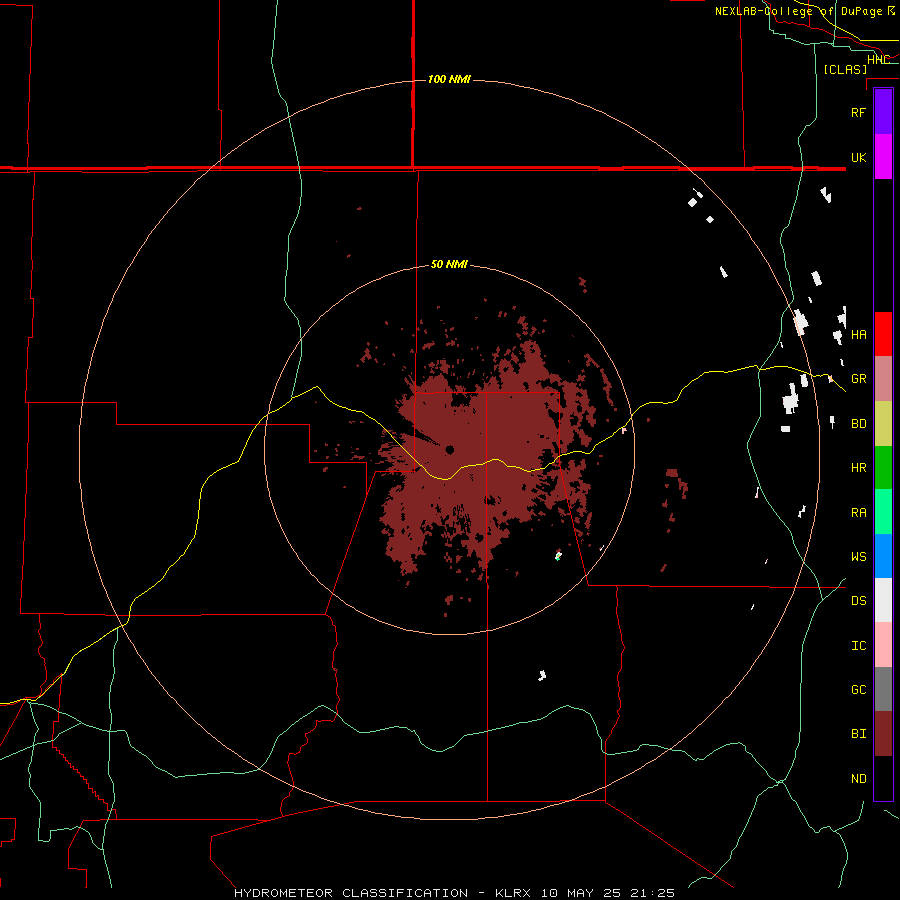The height and width of the screenshot is (900, 900).
Task: Select the GR pink-brown legend swatch
Action: (x=883, y=379)
